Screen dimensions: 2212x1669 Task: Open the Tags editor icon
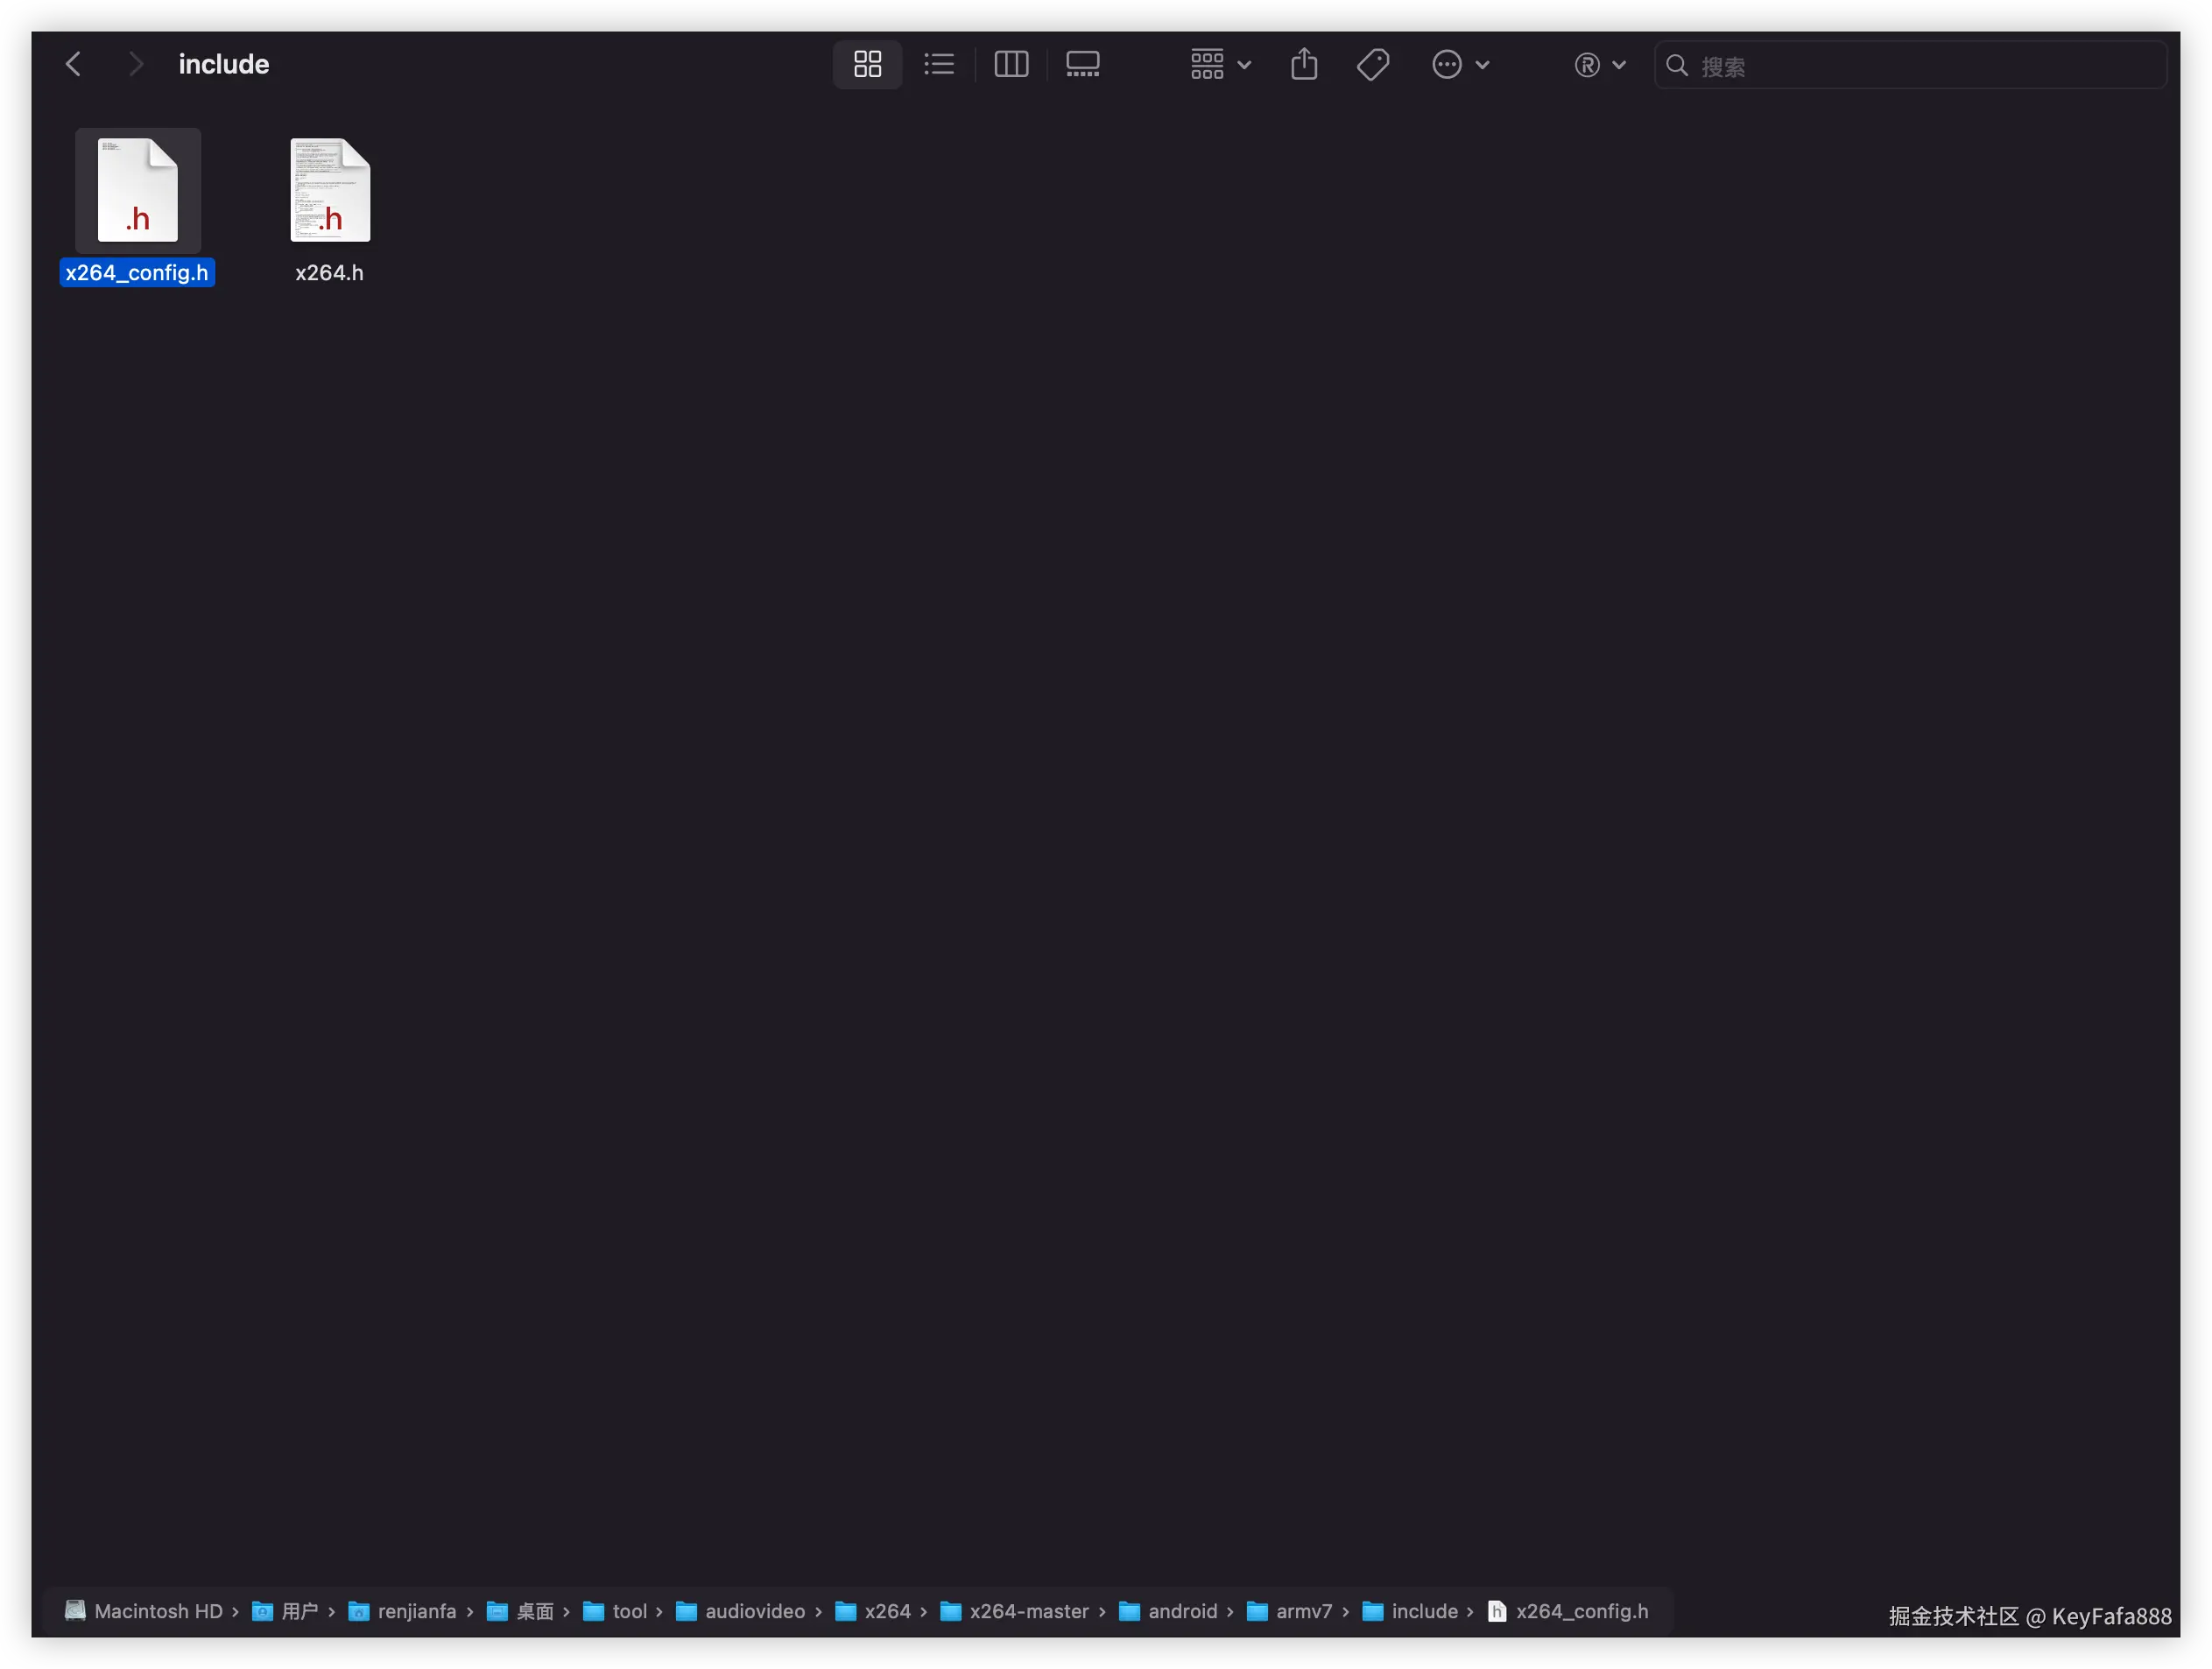click(x=1372, y=65)
